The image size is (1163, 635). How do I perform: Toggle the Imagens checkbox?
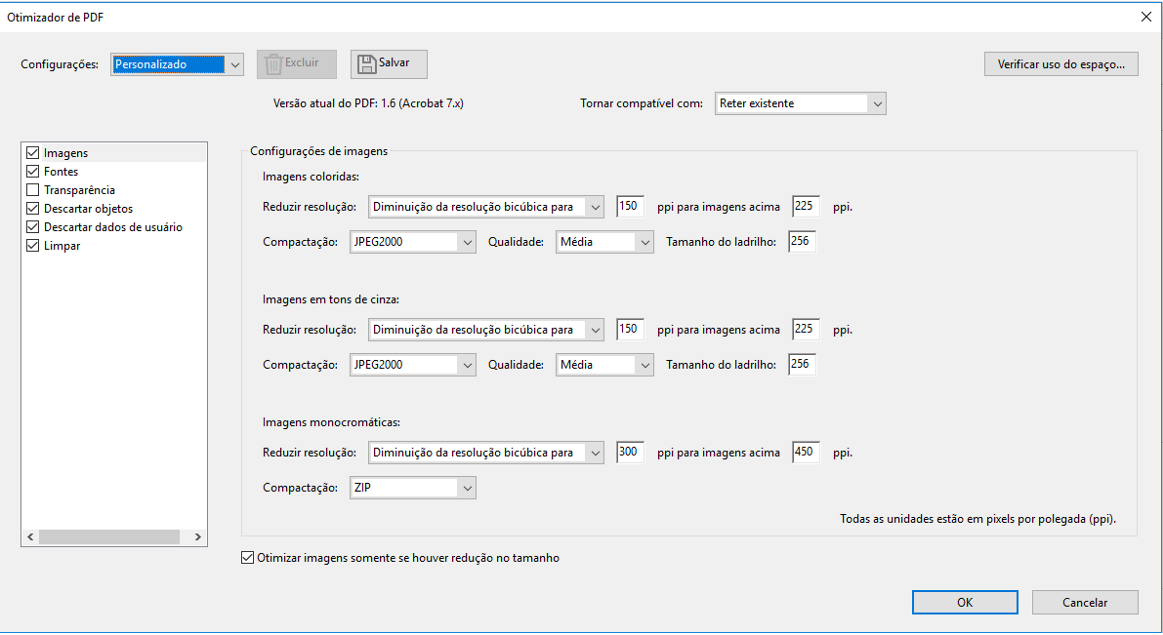tap(33, 153)
